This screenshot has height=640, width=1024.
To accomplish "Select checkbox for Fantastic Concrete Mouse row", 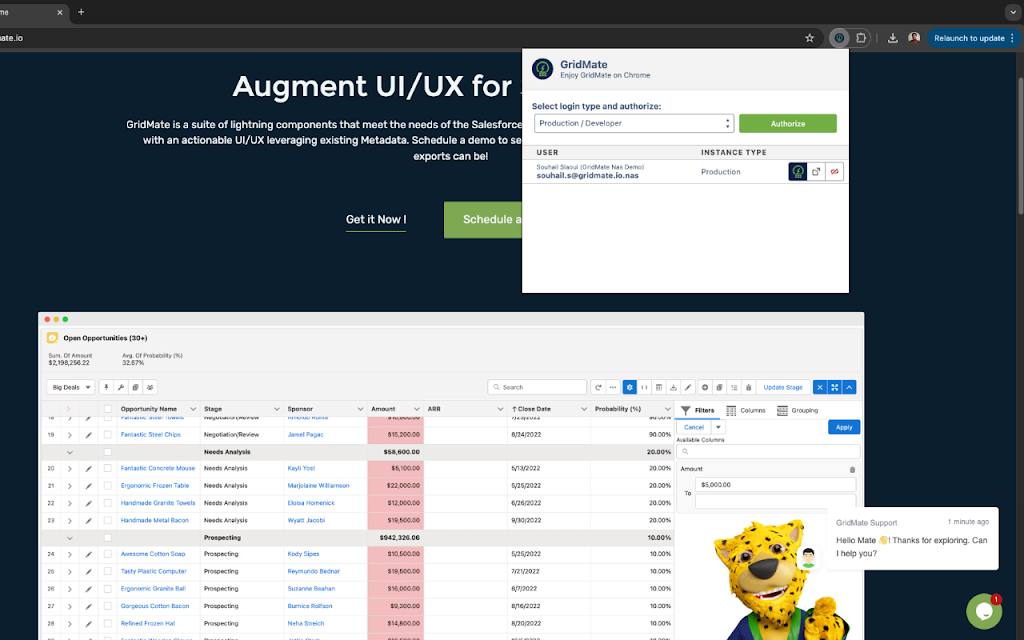I will click(108, 468).
